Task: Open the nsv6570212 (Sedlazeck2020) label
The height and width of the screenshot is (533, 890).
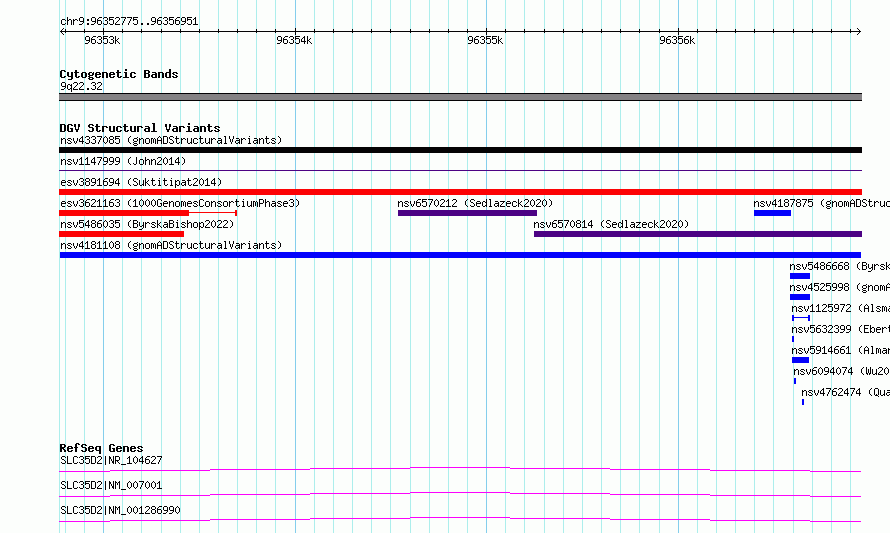Action: 475,203
